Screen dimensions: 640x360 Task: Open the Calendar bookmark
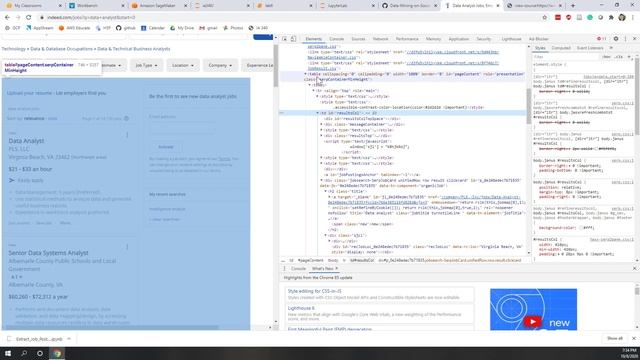(x=153, y=28)
